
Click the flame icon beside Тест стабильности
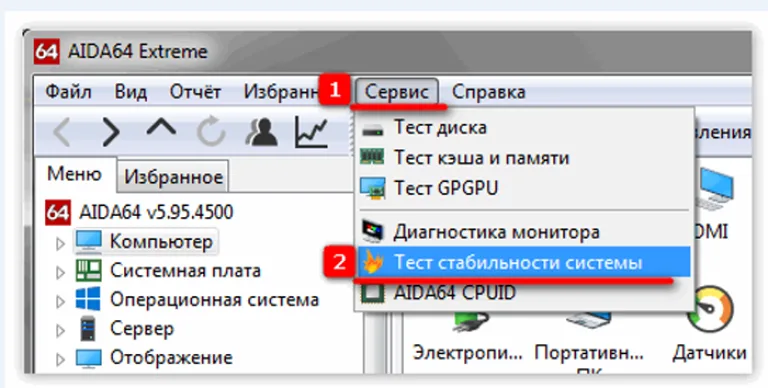point(373,263)
